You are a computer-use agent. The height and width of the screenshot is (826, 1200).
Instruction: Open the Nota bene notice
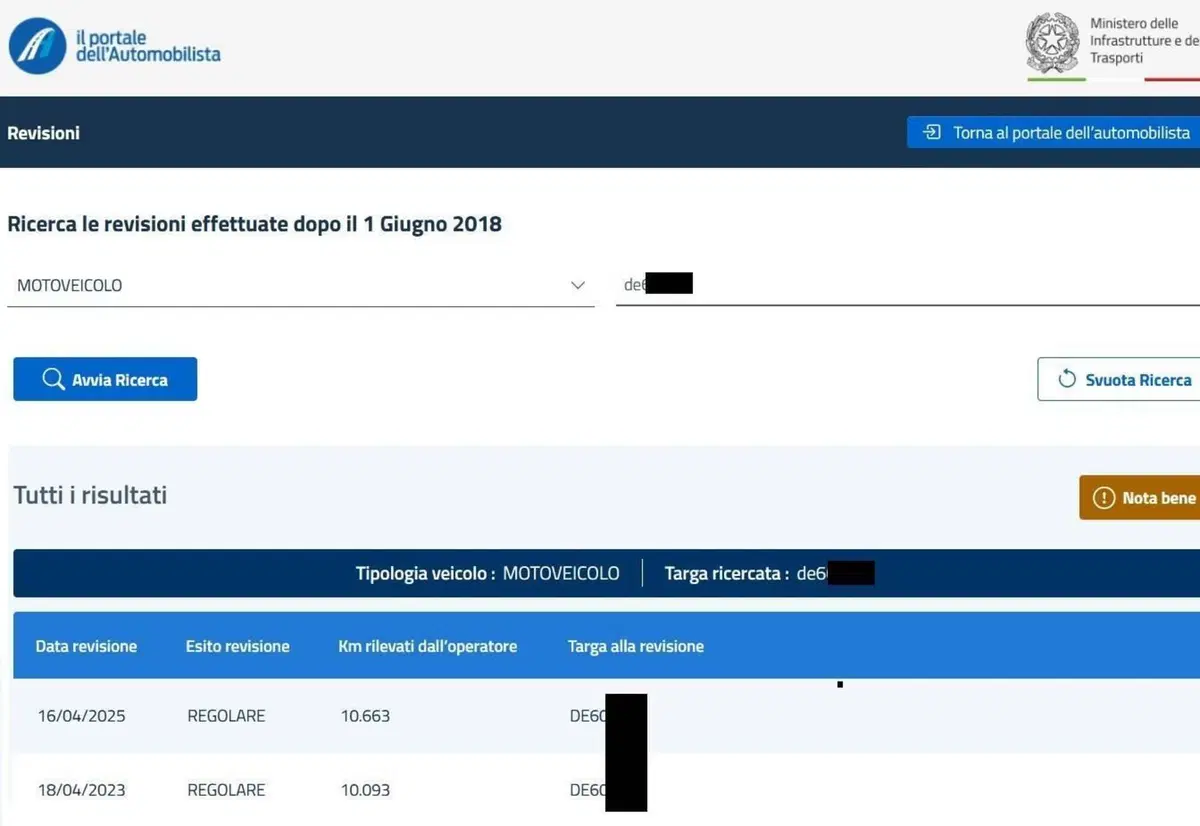pyautogui.click(x=1140, y=498)
